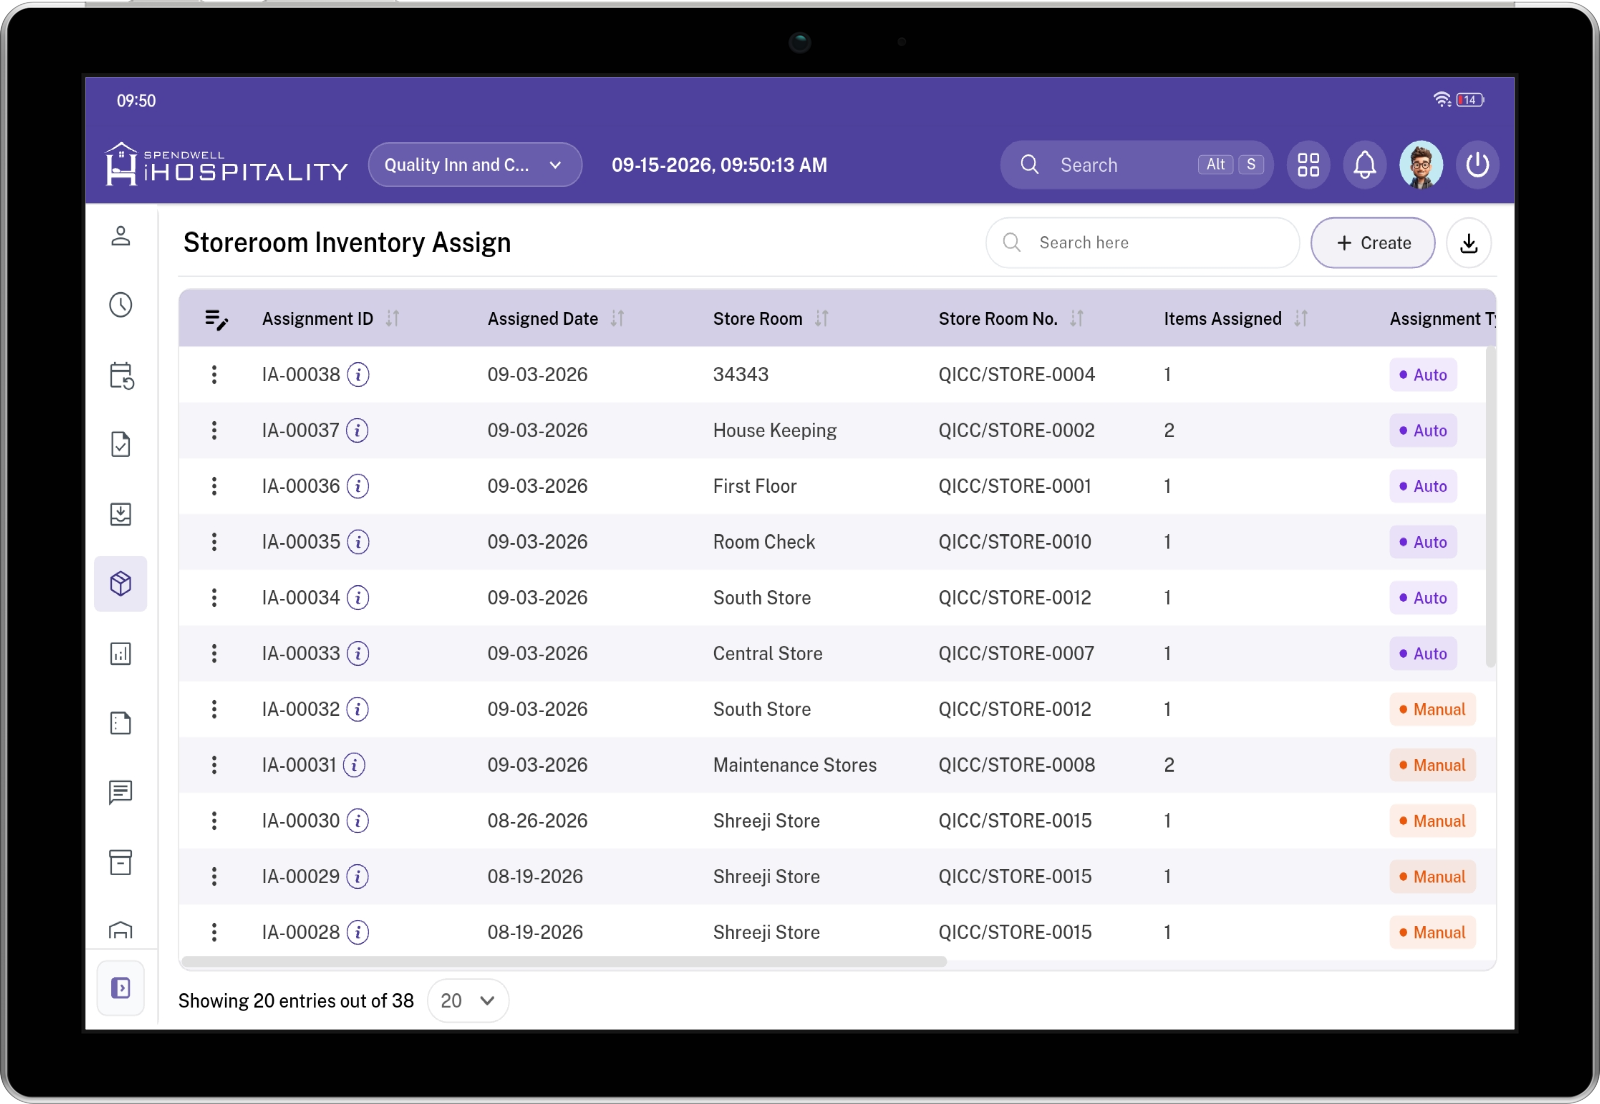1600x1104 pixels.
Task: Open the 20 entries per page dropdown
Action: 468,1001
